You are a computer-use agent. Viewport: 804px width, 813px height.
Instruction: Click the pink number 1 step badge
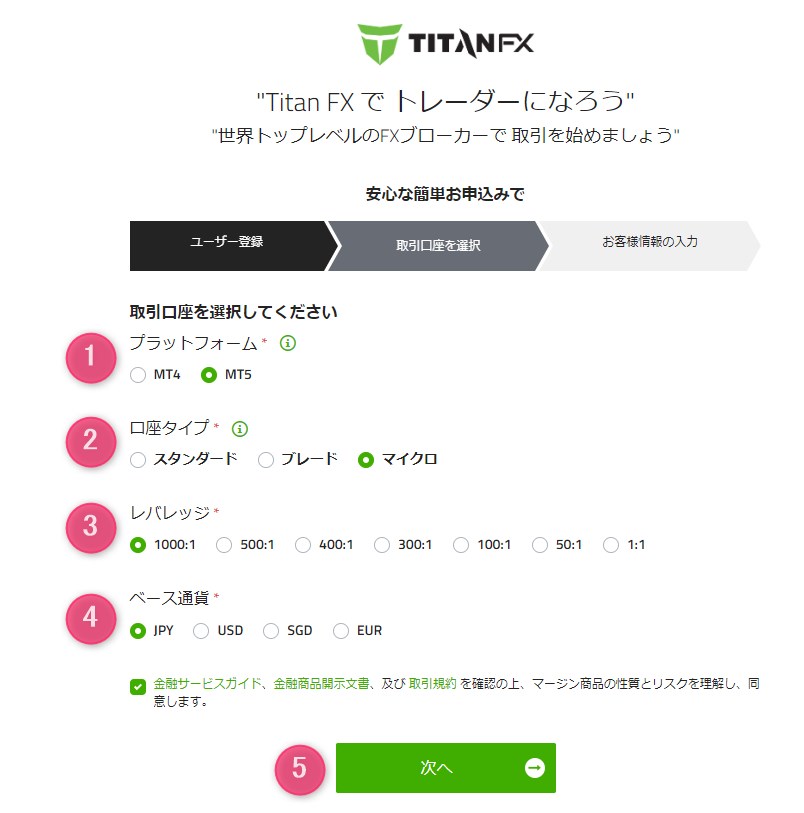point(89,357)
